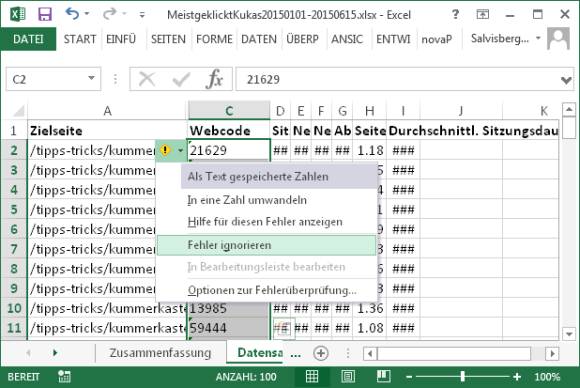This screenshot has width=580, height=388.
Task: Adjust the zoom slider handle
Action: [x=462, y=377]
